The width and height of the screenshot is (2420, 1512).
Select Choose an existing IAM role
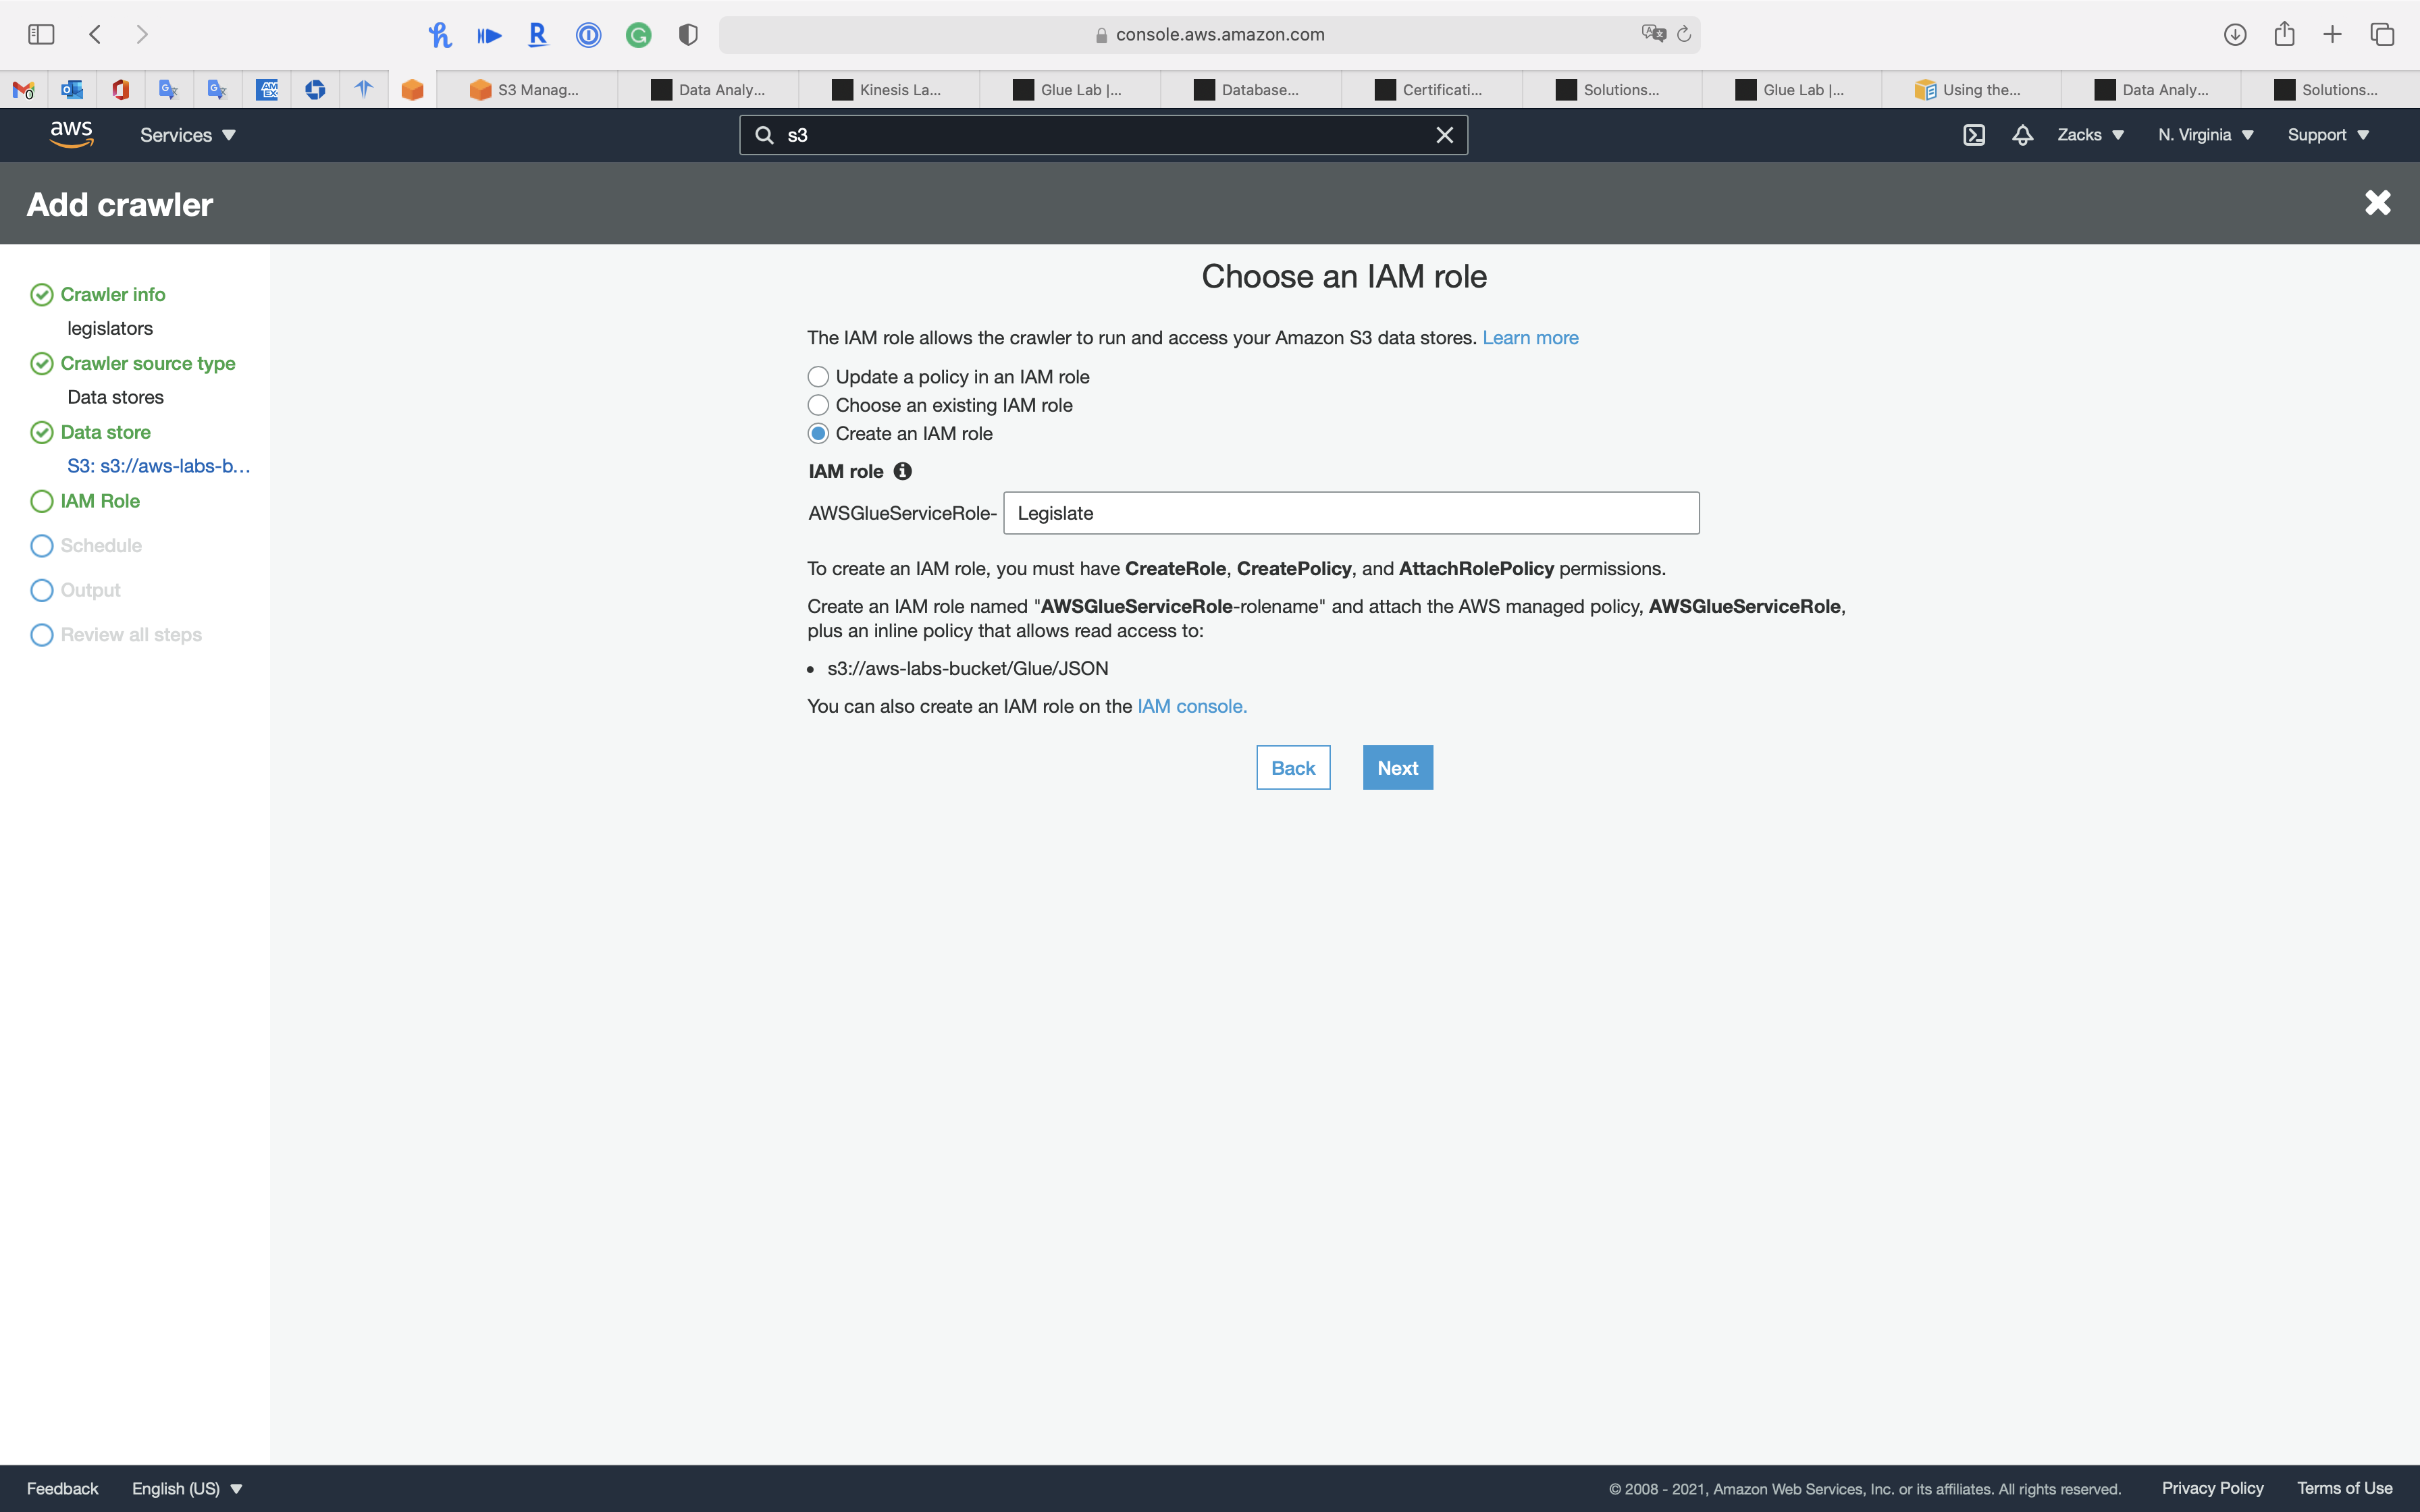(x=818, y=405)
